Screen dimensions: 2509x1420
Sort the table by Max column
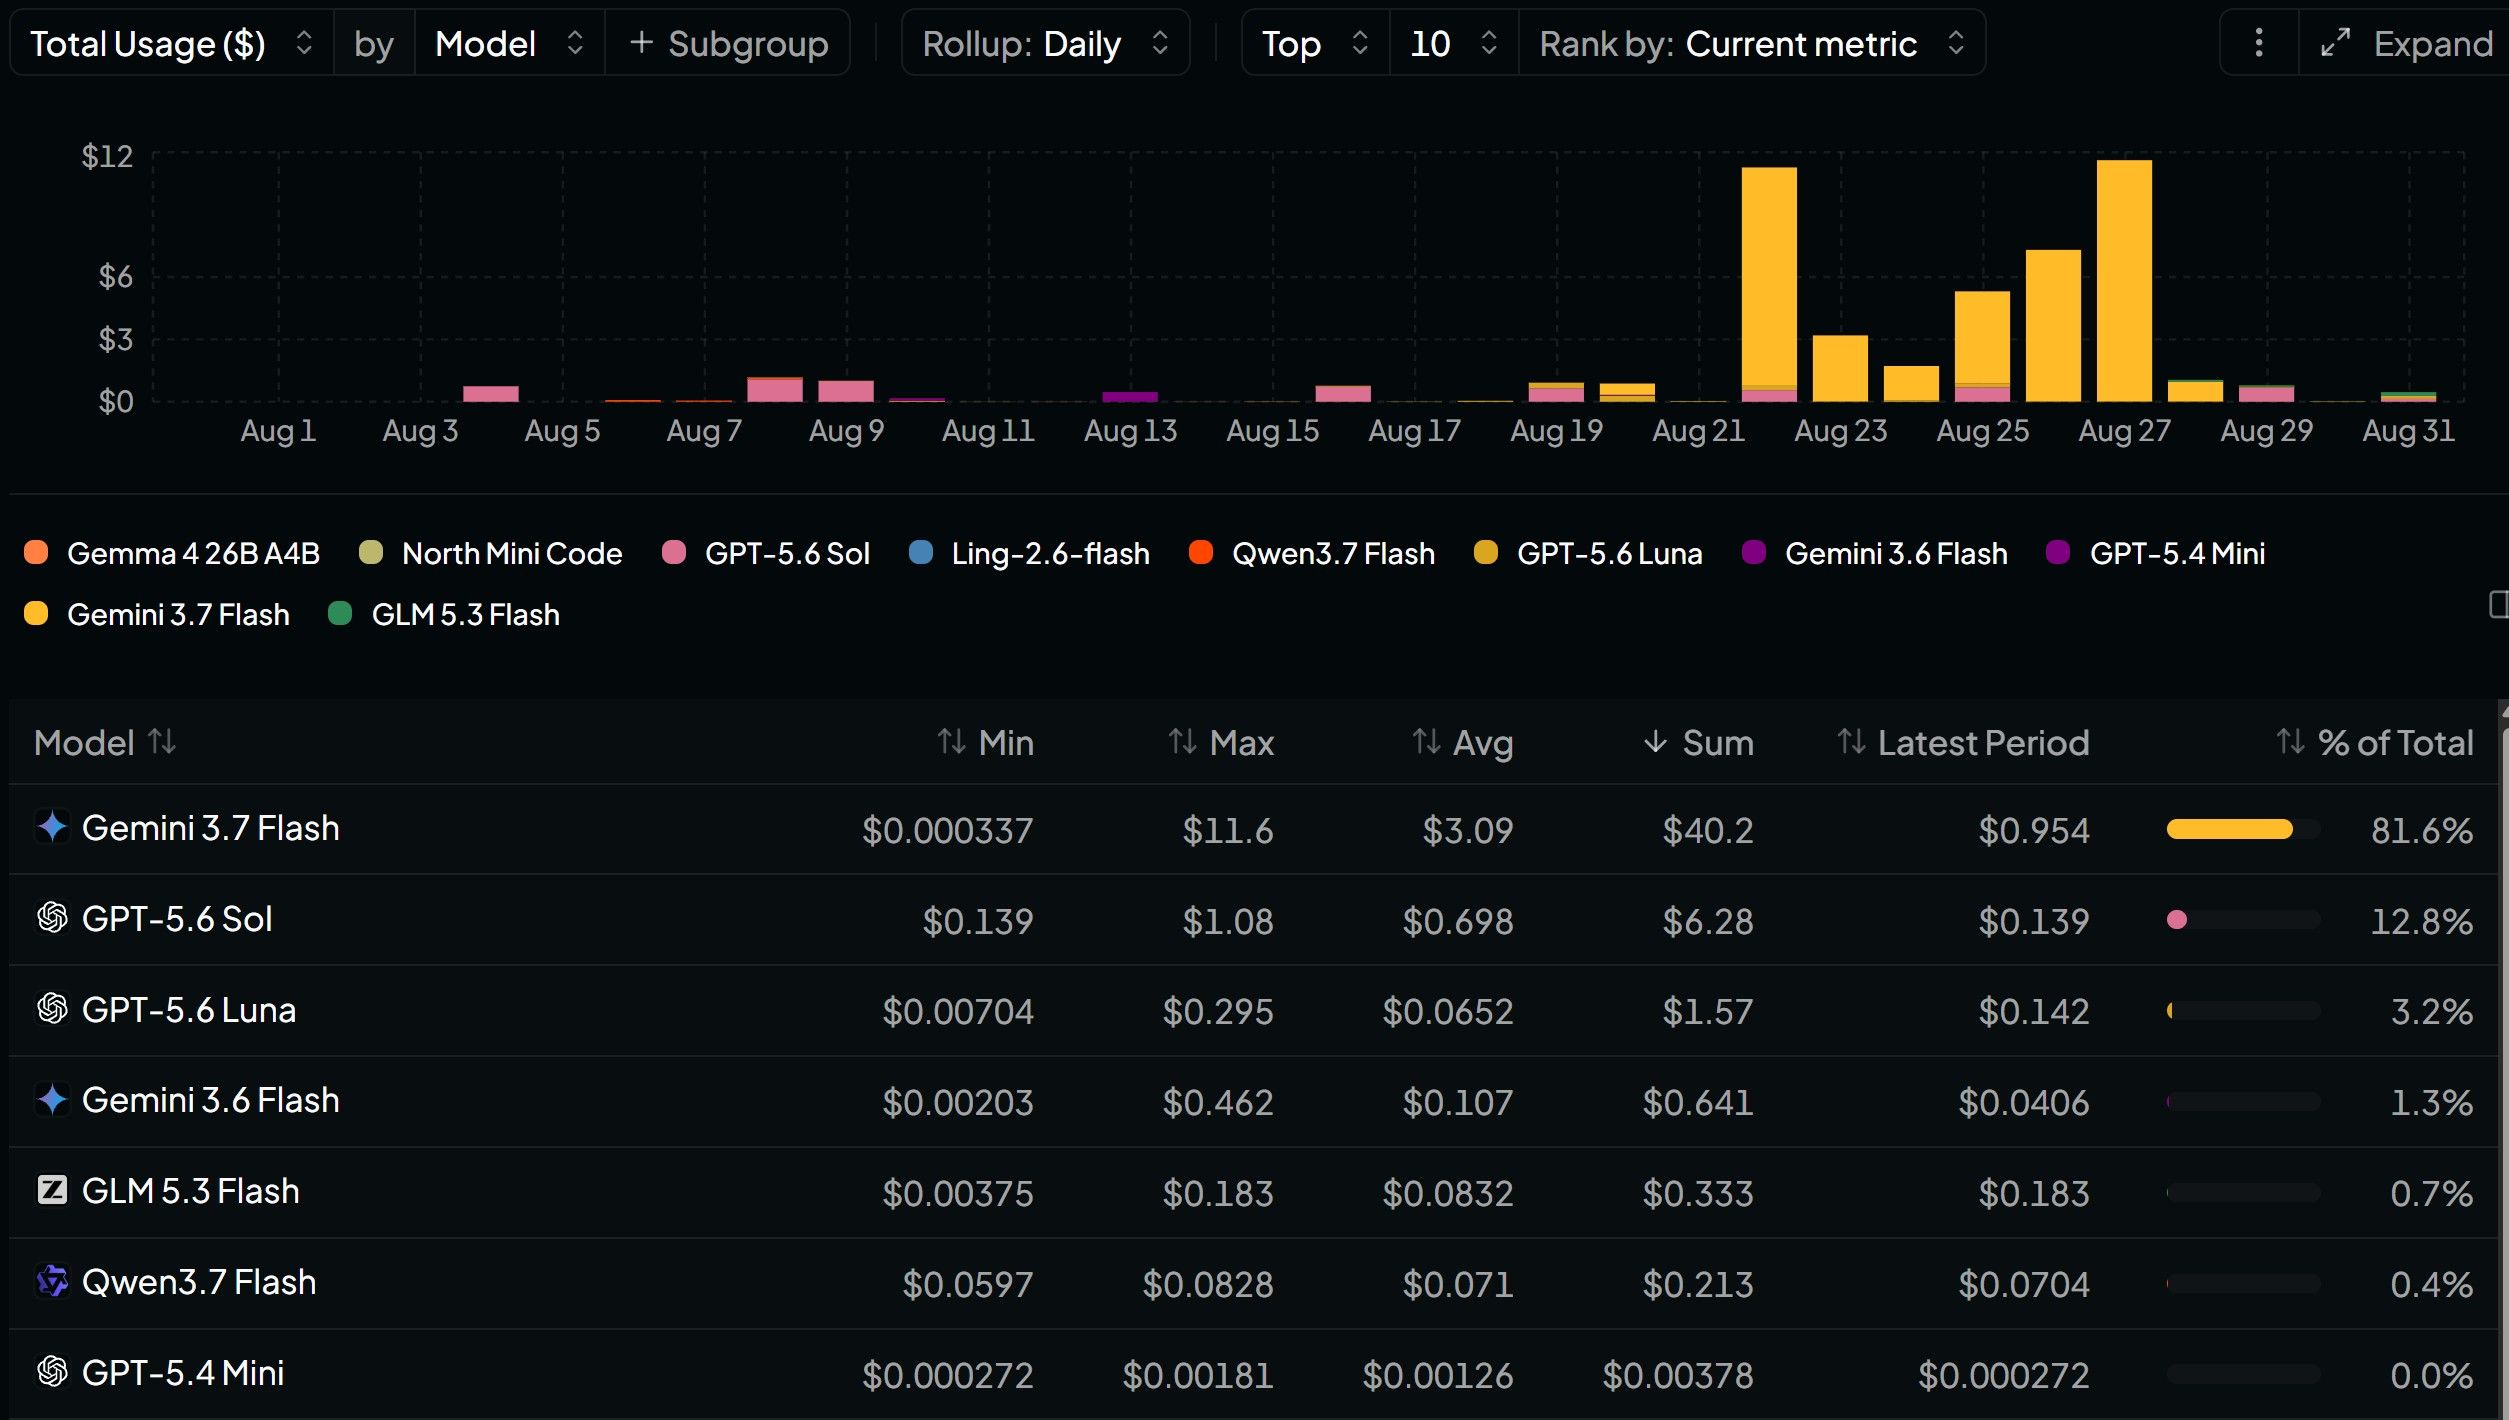1221,743
